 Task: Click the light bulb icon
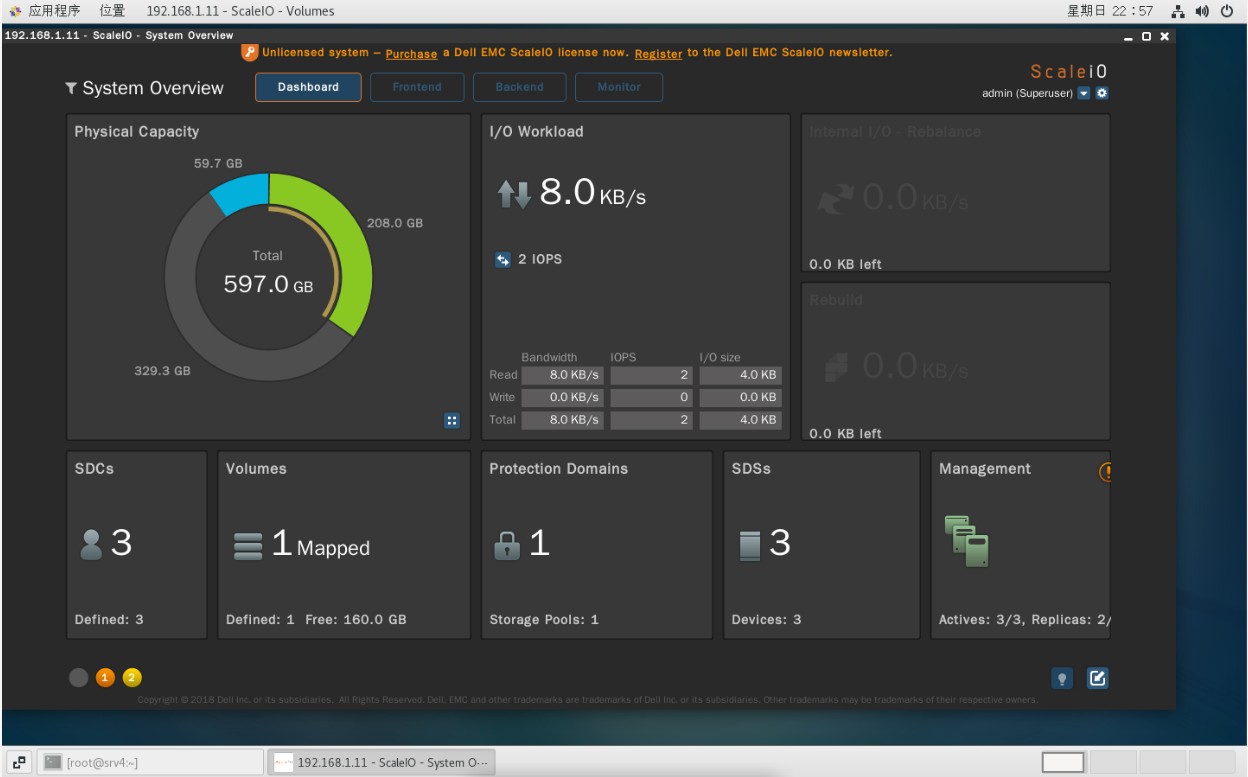click(1062, 678)
